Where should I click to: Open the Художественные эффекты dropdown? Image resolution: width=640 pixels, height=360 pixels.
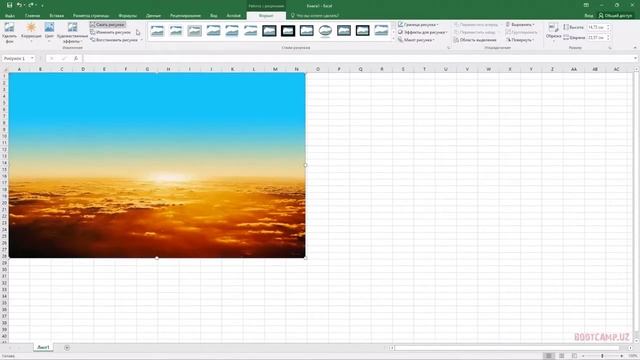click(72, 33)
